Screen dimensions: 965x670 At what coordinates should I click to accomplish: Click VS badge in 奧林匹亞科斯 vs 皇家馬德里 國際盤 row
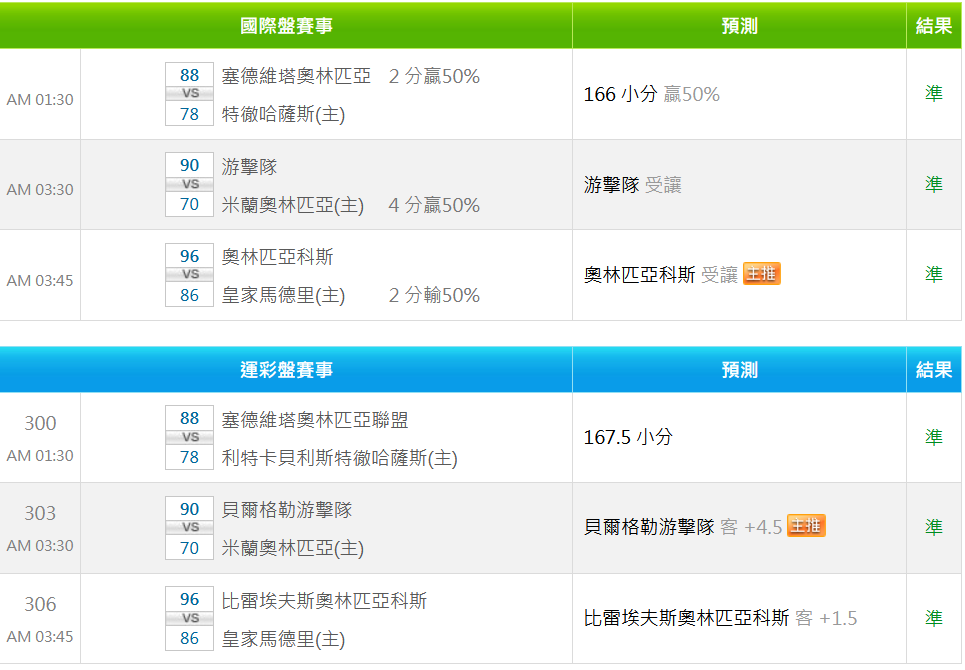[190, 274]
